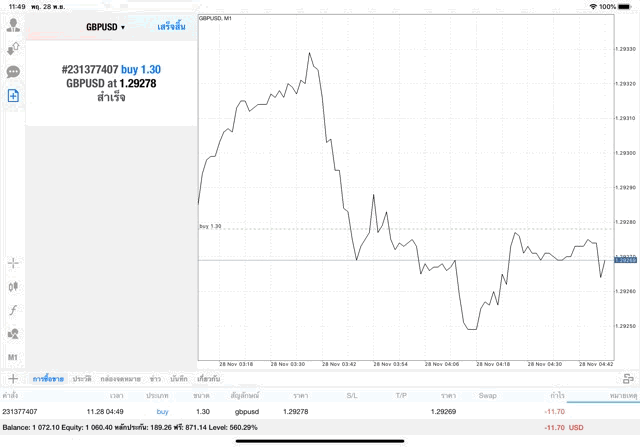Viewport: 640px width, 447px height.
Task: Open the chat messages icon
Action: click(x=14, y=72)
